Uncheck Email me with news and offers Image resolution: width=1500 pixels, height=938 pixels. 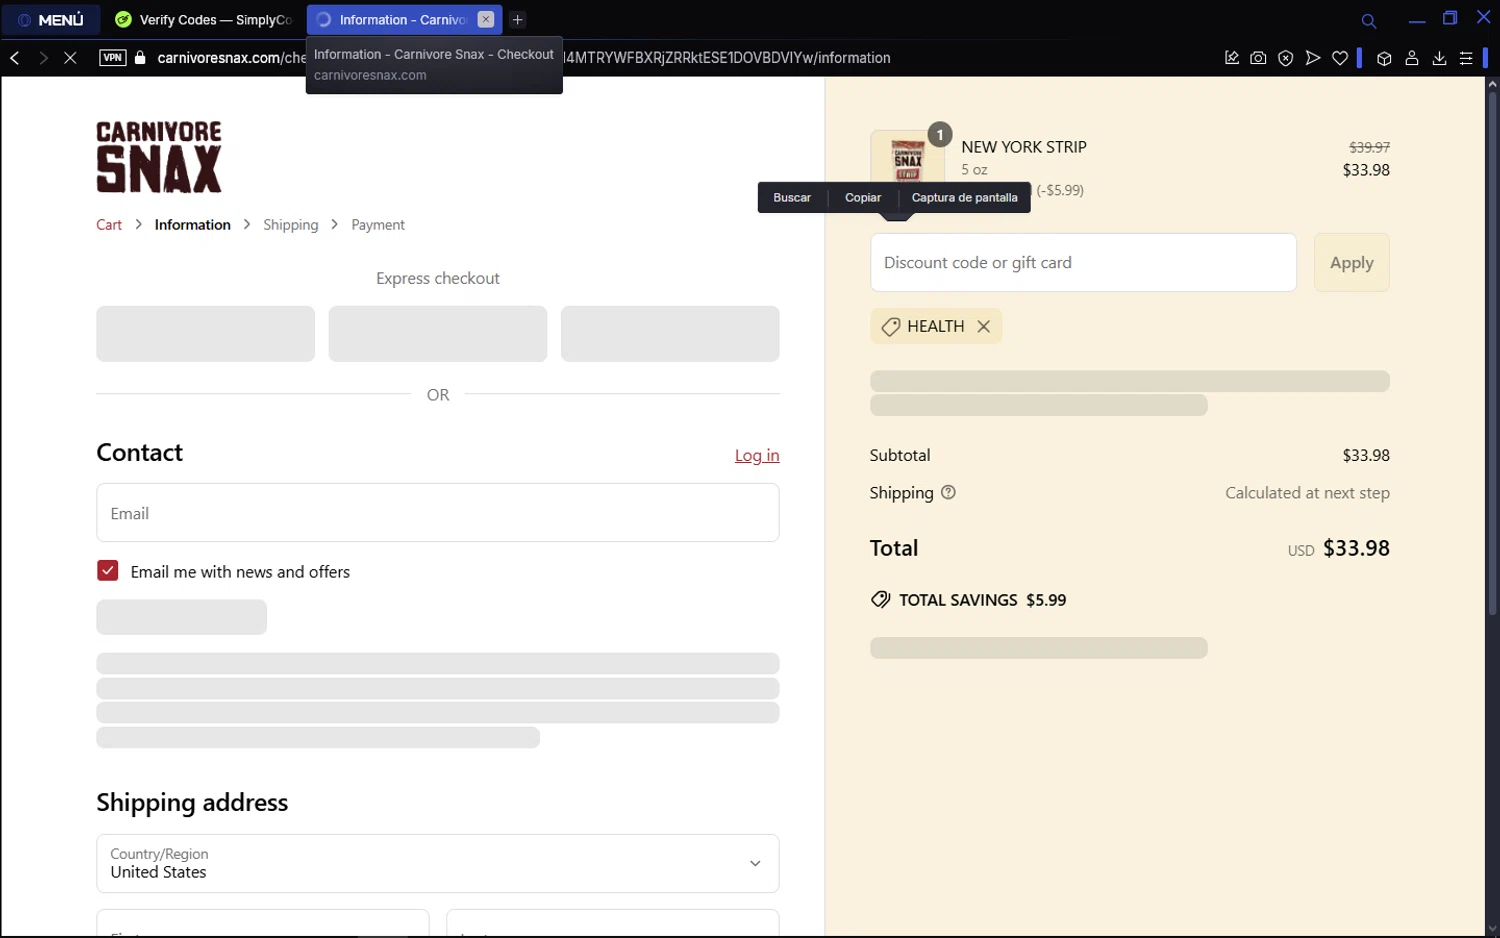tap(108, 571)
